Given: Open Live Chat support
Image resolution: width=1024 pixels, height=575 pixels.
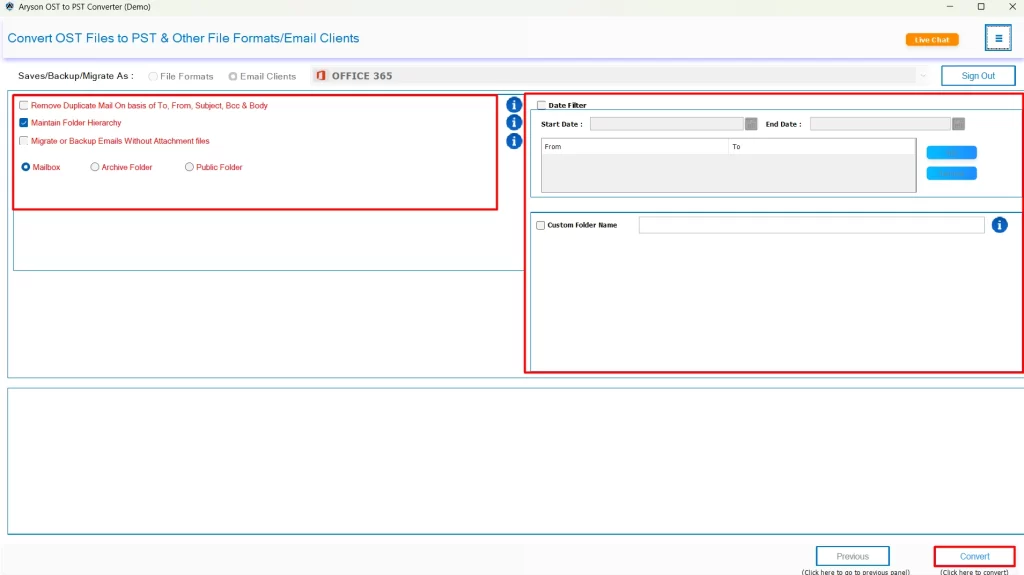Looking at the screenshot, I should pyautogui.click(x=932, y=40).
